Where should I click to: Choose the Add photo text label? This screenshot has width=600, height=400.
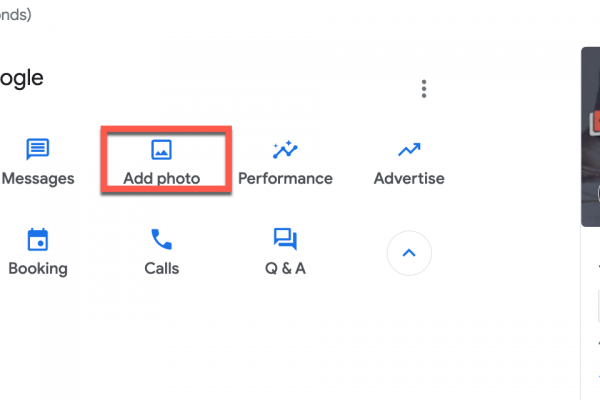161,179
